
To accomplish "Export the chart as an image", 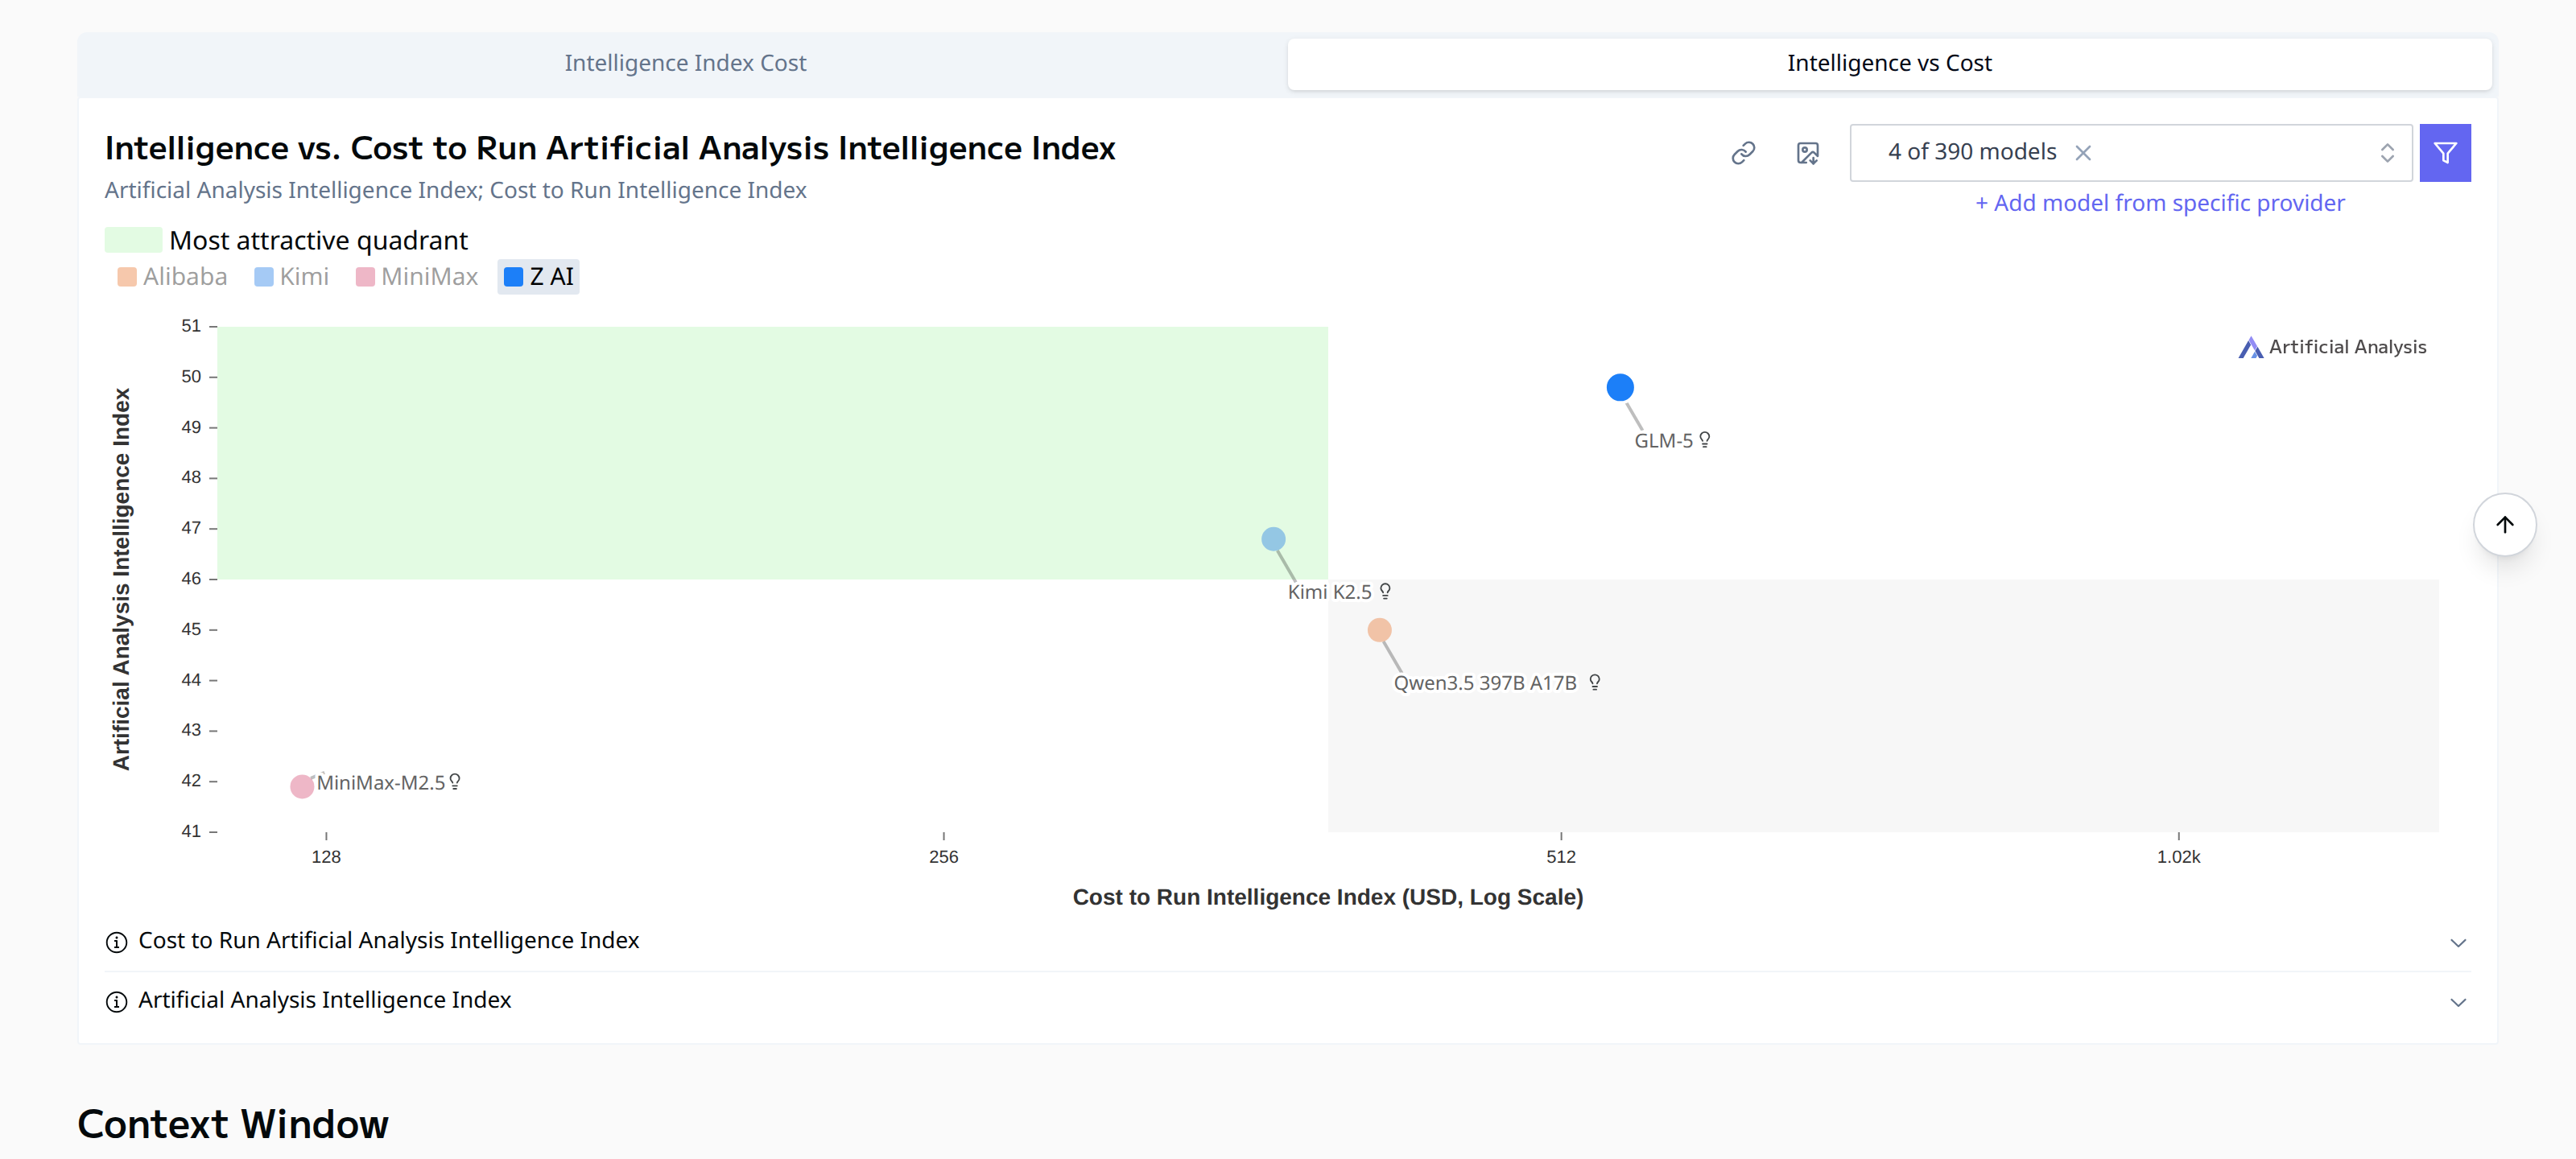I will 1808,153.
